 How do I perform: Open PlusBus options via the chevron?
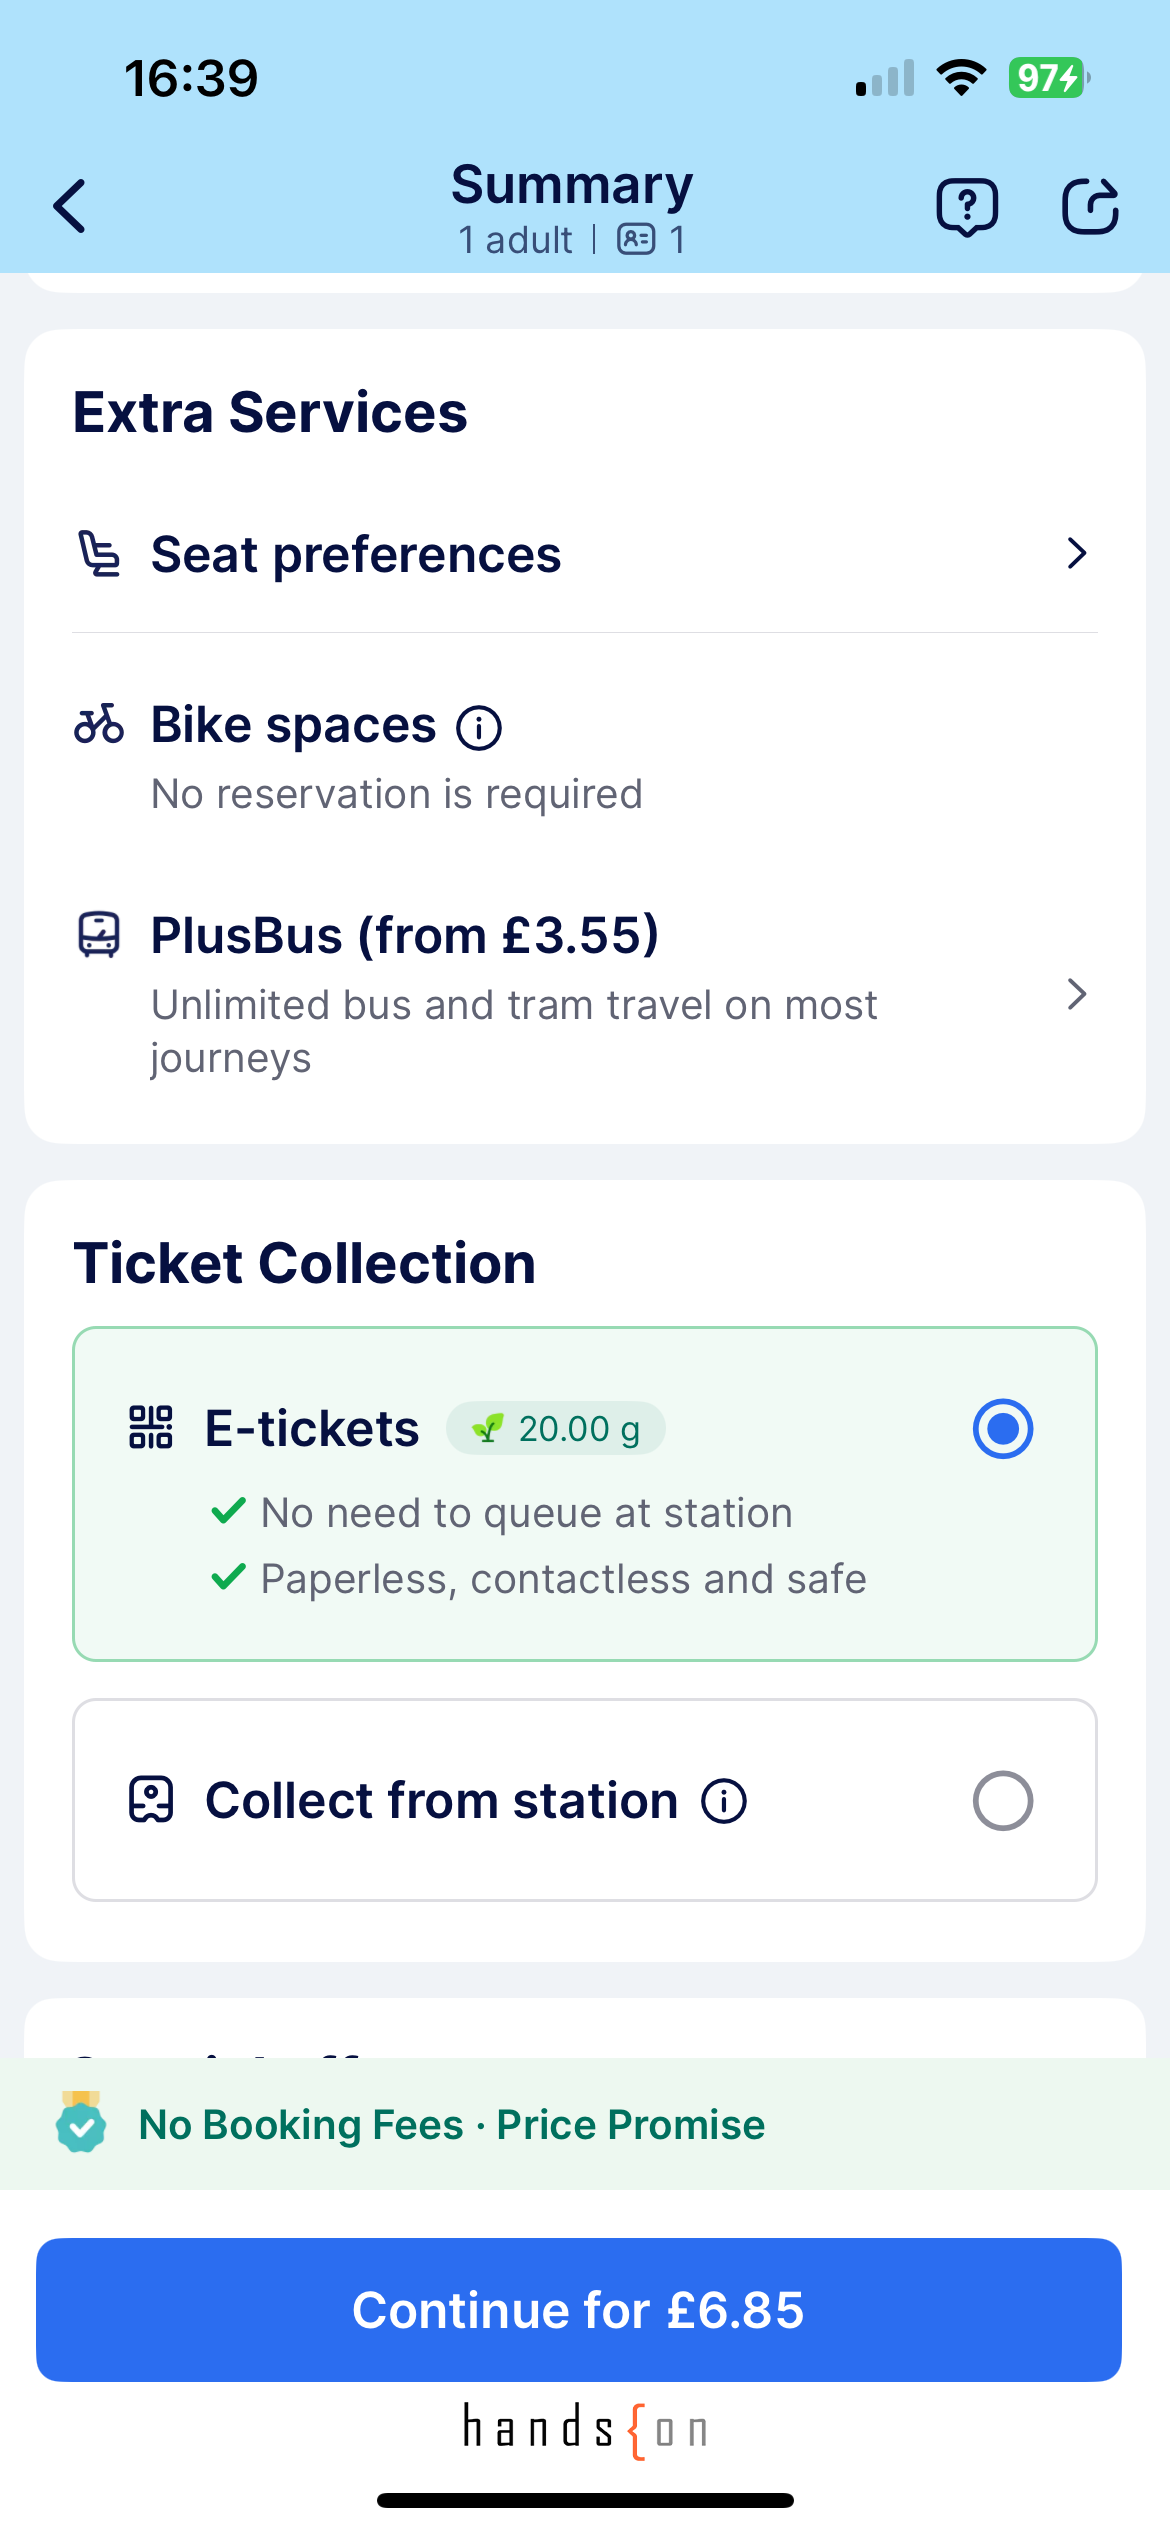click(1076, 995)
